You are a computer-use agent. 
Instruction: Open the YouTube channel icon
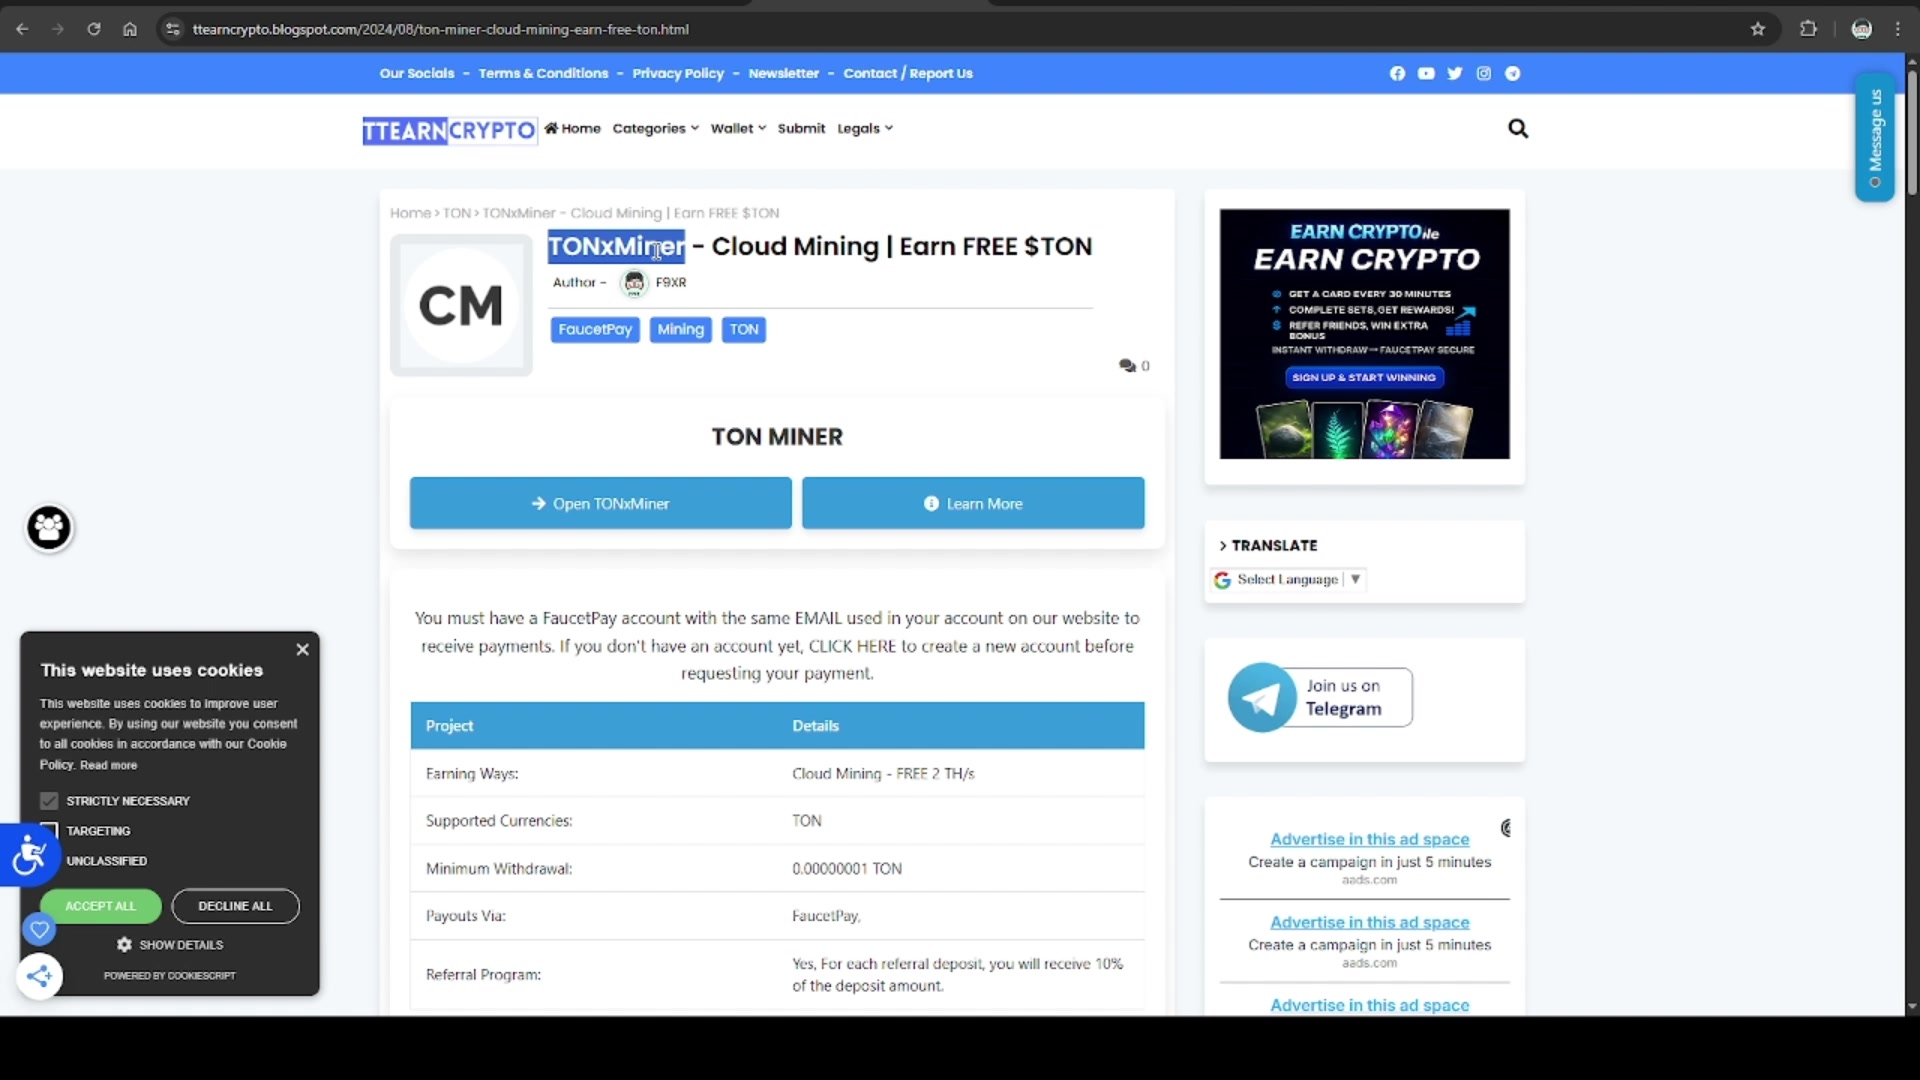[1425, 73]
